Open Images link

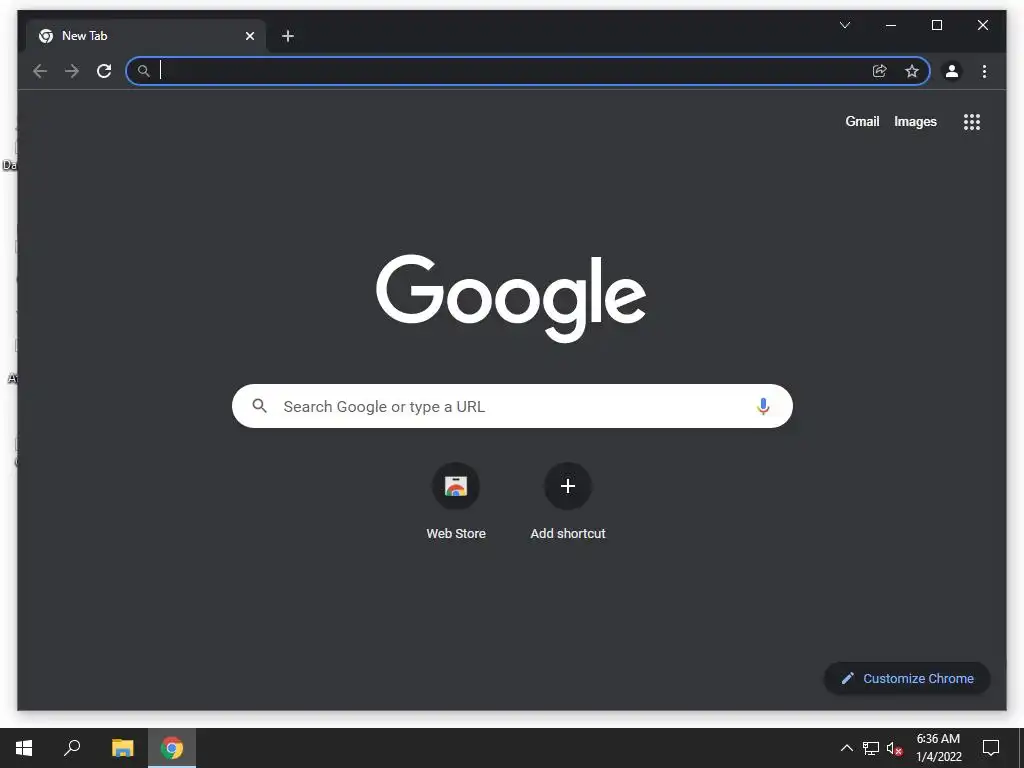pyautogui.click(x=915, y=121)
